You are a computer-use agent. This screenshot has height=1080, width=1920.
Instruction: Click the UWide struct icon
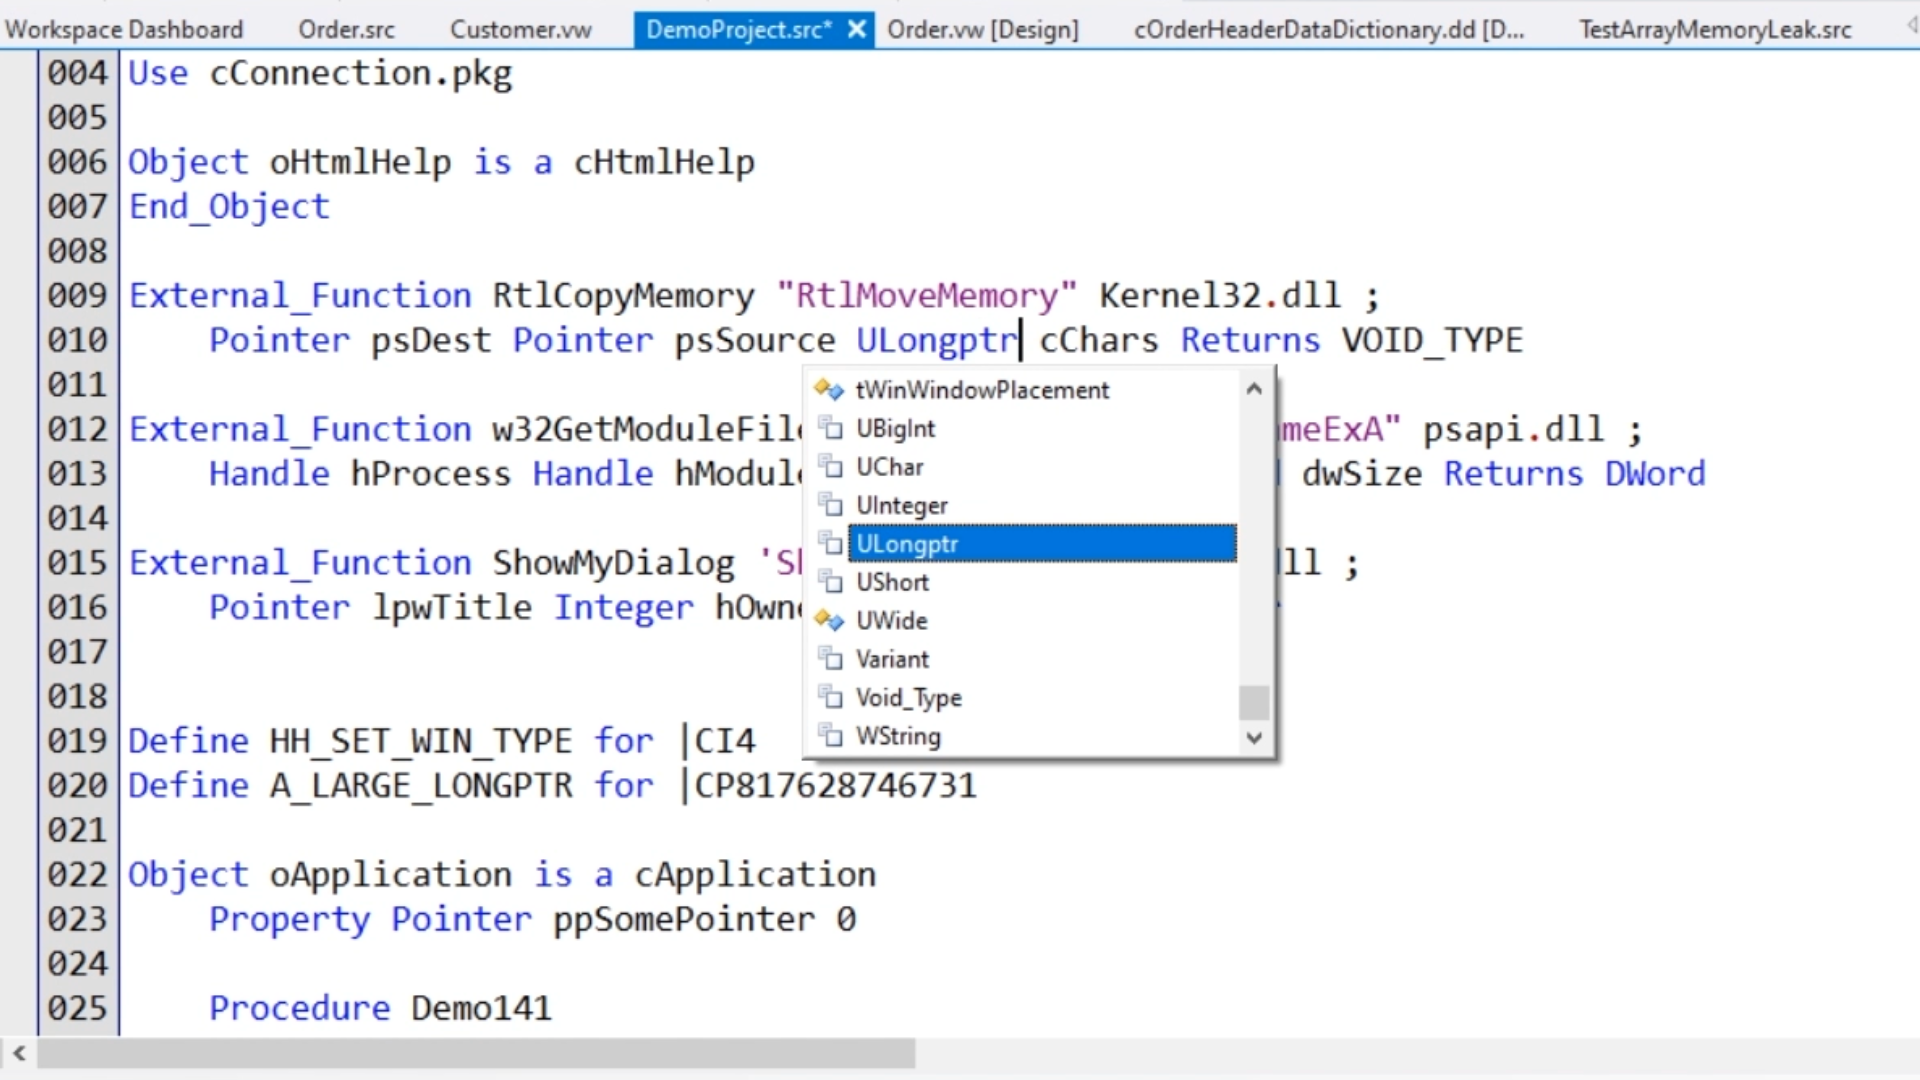829,621
